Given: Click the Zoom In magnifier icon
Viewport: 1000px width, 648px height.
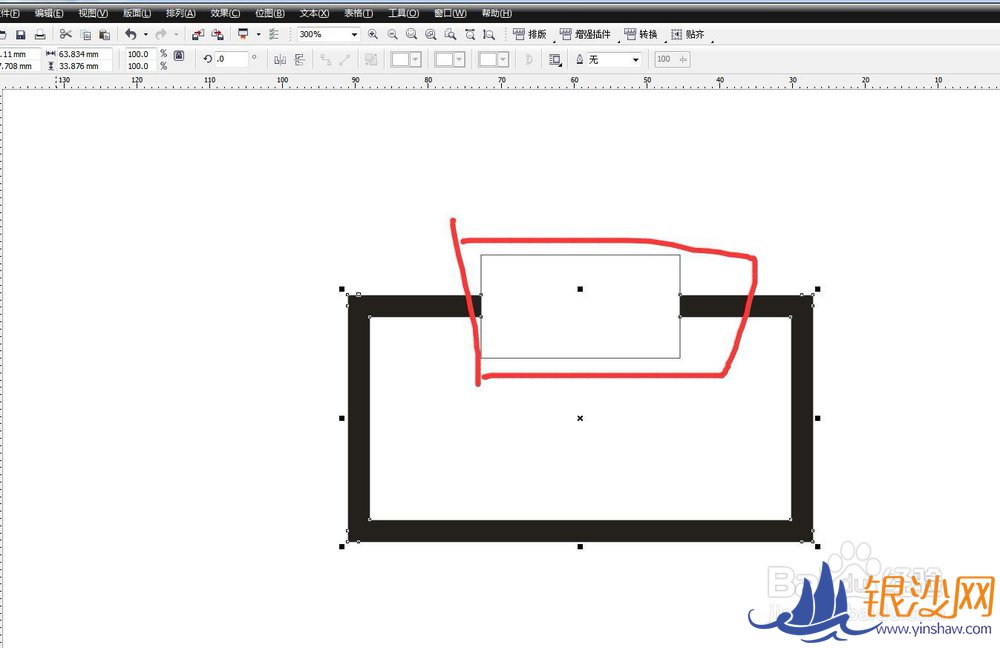Looking at the screenshot, I should click(x=372, y=33).
